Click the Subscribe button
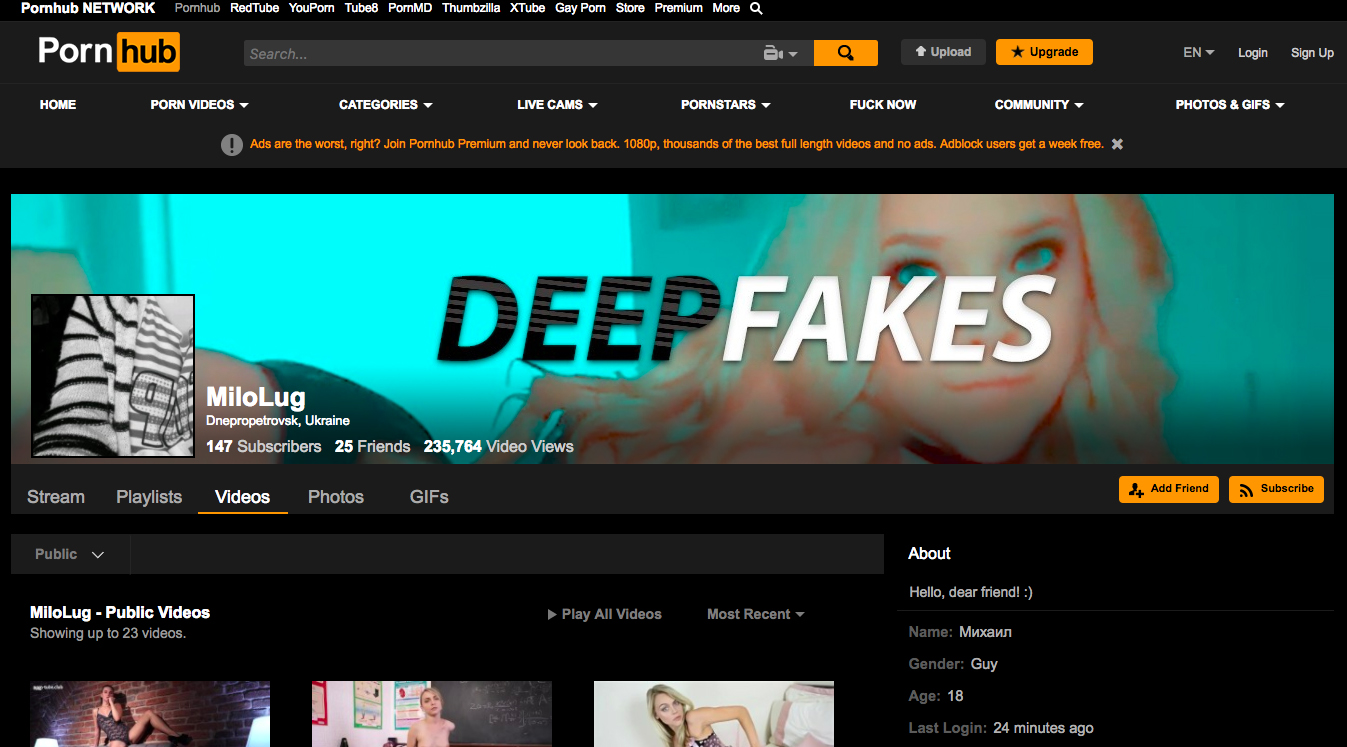 pos(1276,489)
